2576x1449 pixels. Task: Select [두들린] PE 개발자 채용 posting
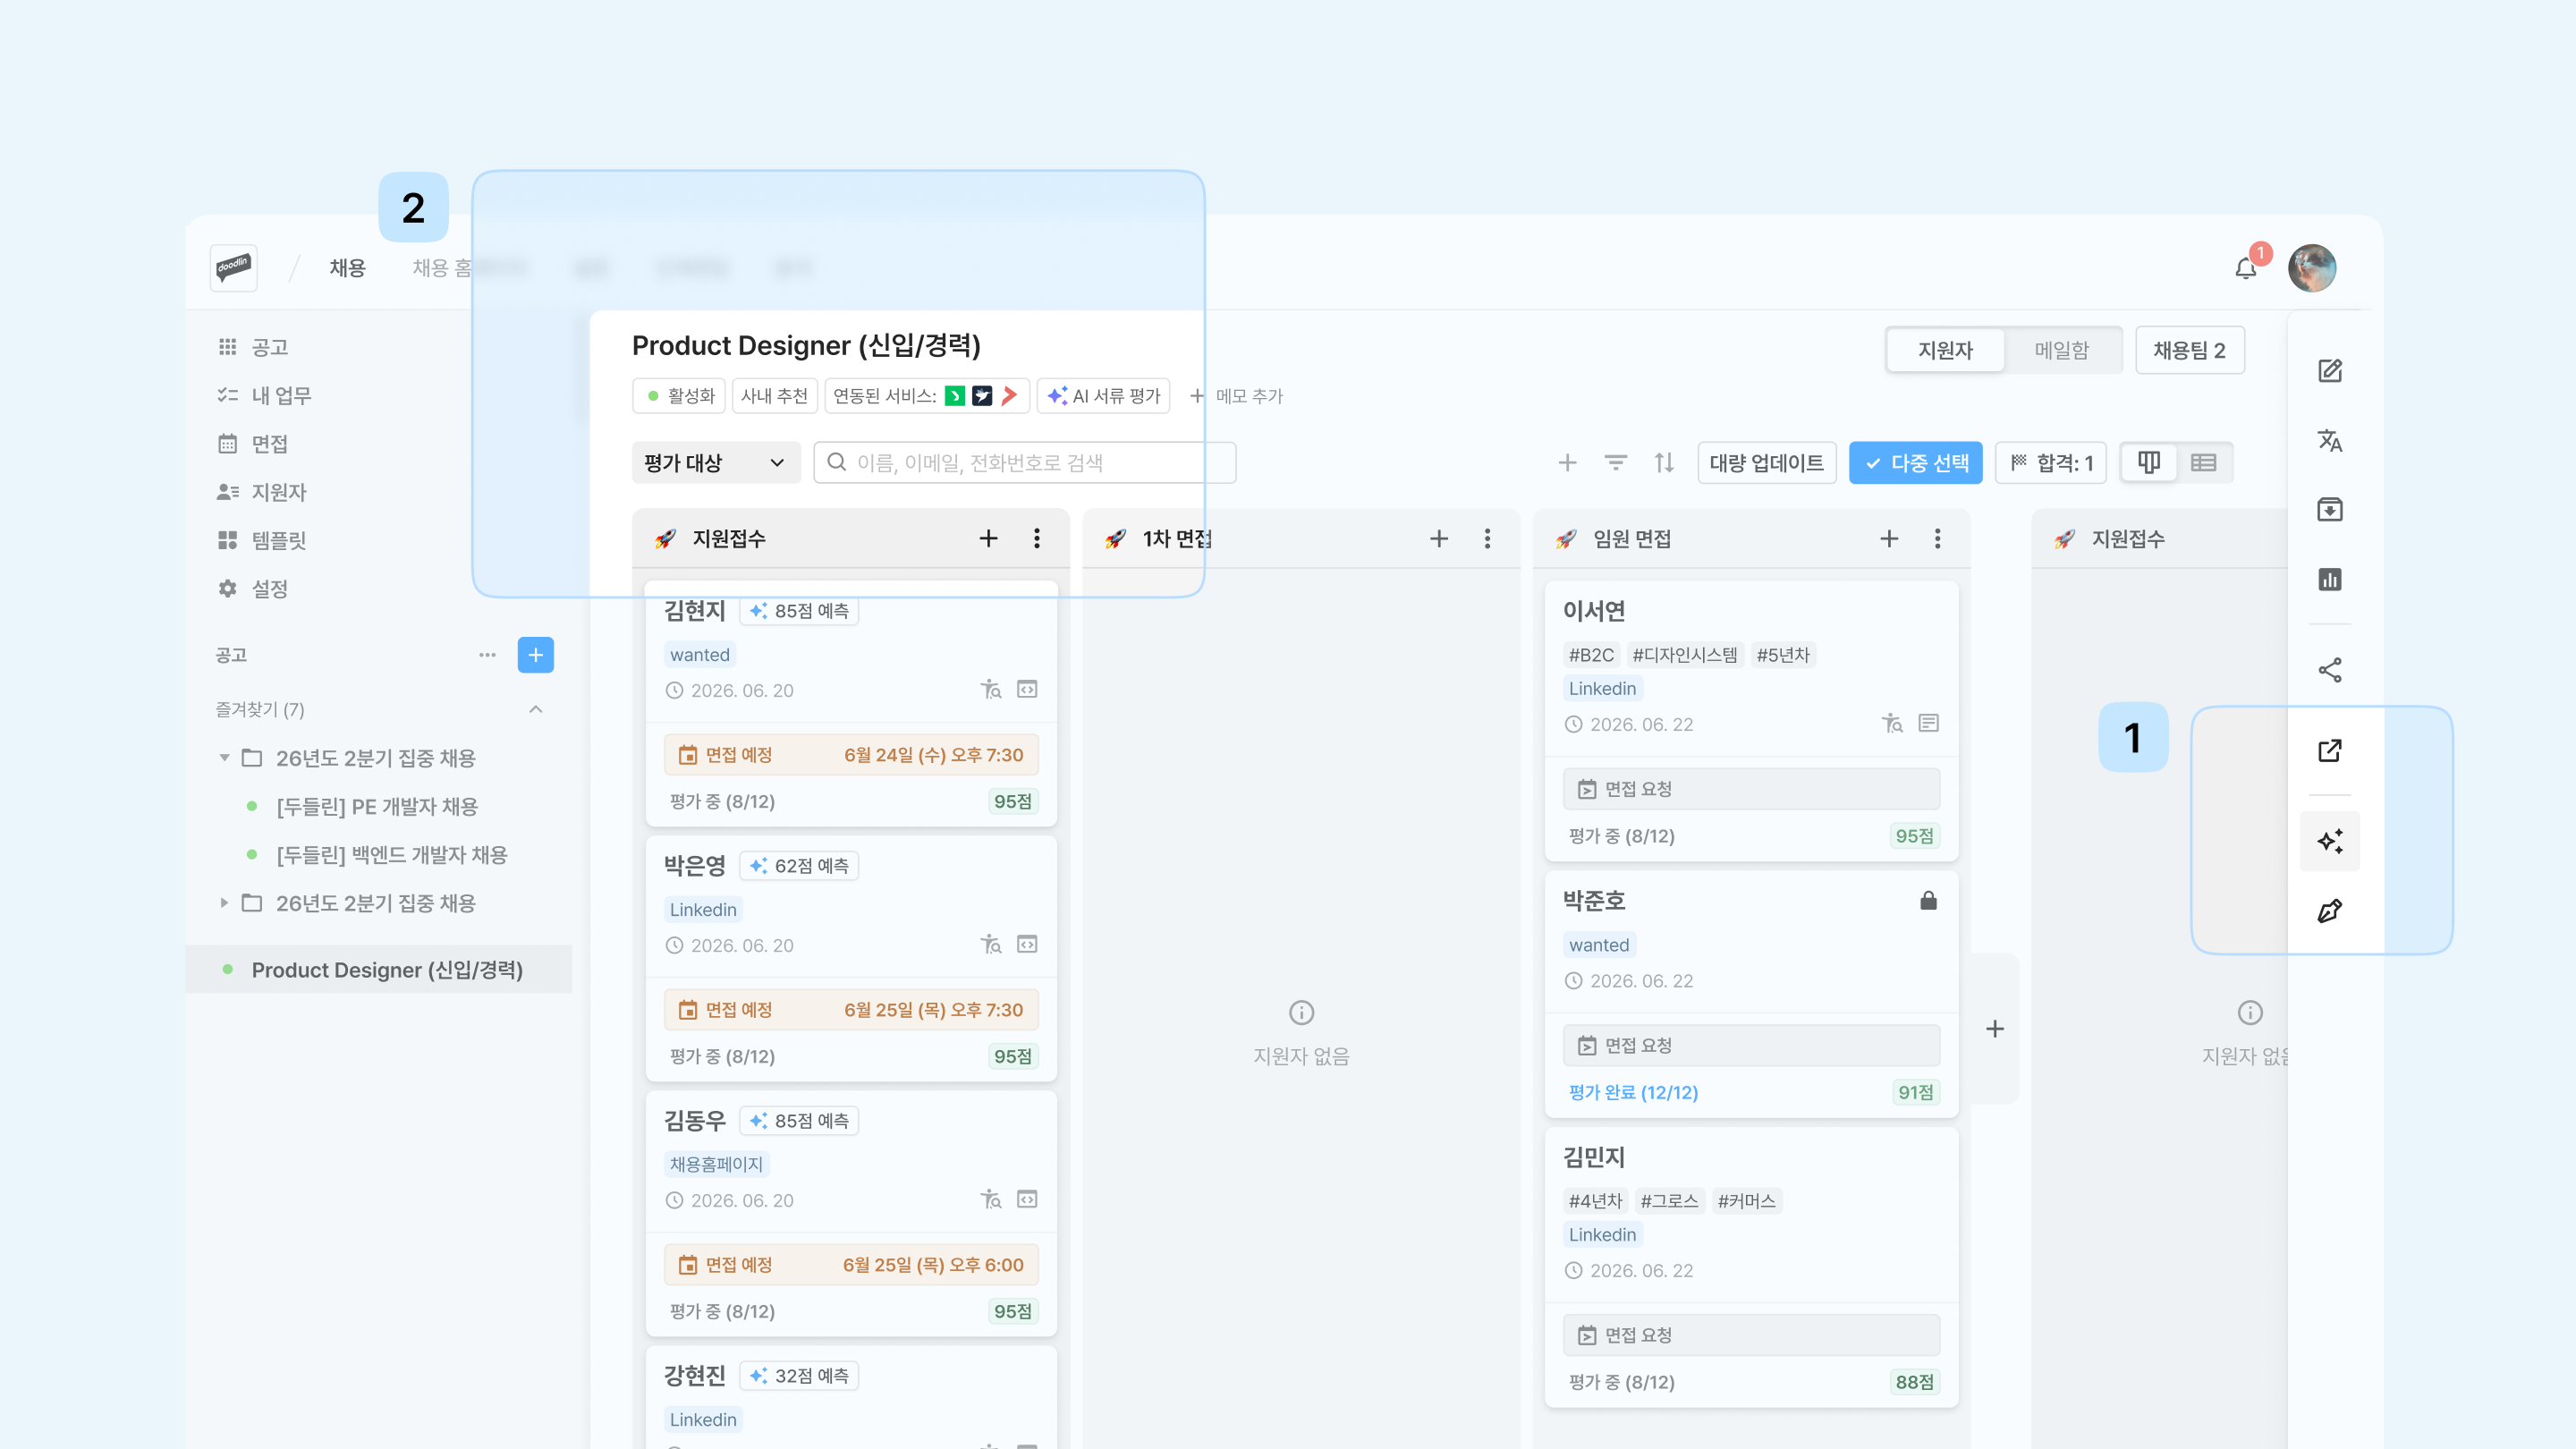click(377, 806)
